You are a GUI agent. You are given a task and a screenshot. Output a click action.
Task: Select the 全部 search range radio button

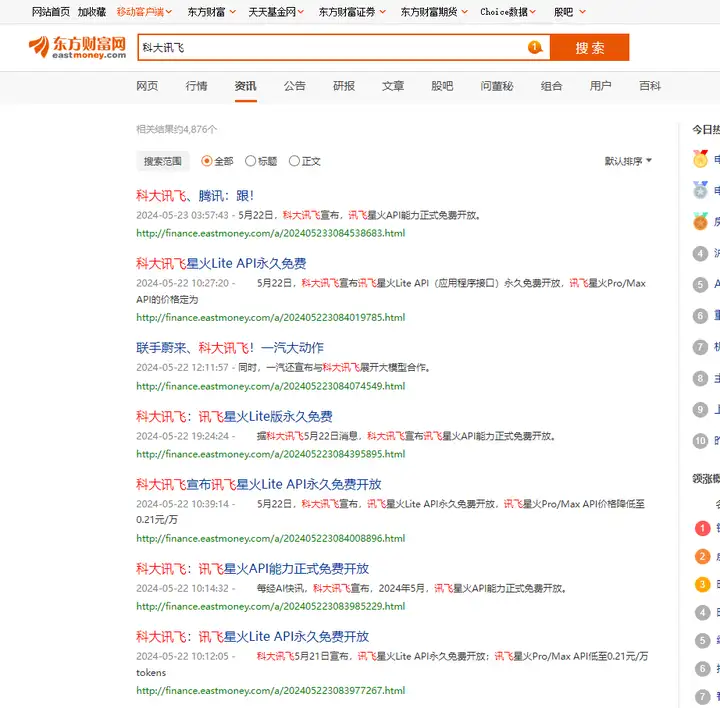coord(207,161)
